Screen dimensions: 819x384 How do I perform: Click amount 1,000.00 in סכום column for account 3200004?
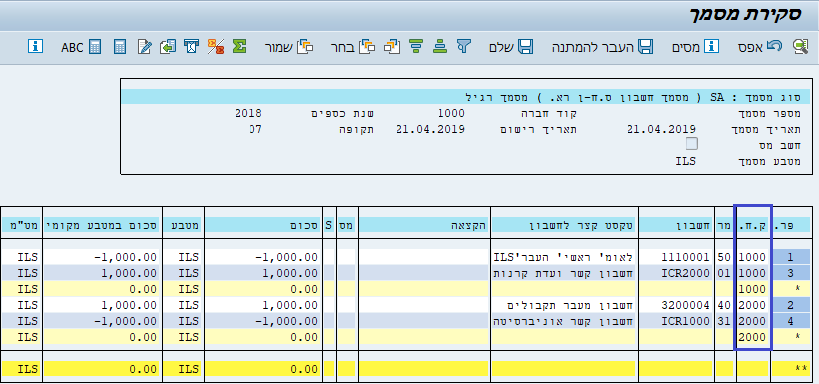(x=289, y=305)
